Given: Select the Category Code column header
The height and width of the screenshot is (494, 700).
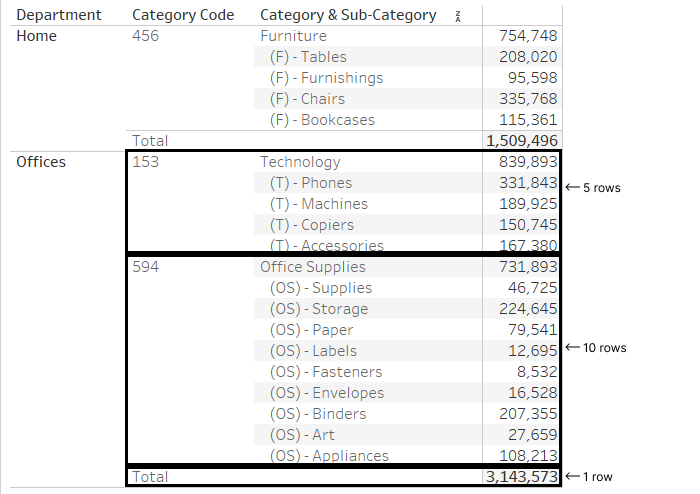Looking at the screenshot, I should click(183, 15).
